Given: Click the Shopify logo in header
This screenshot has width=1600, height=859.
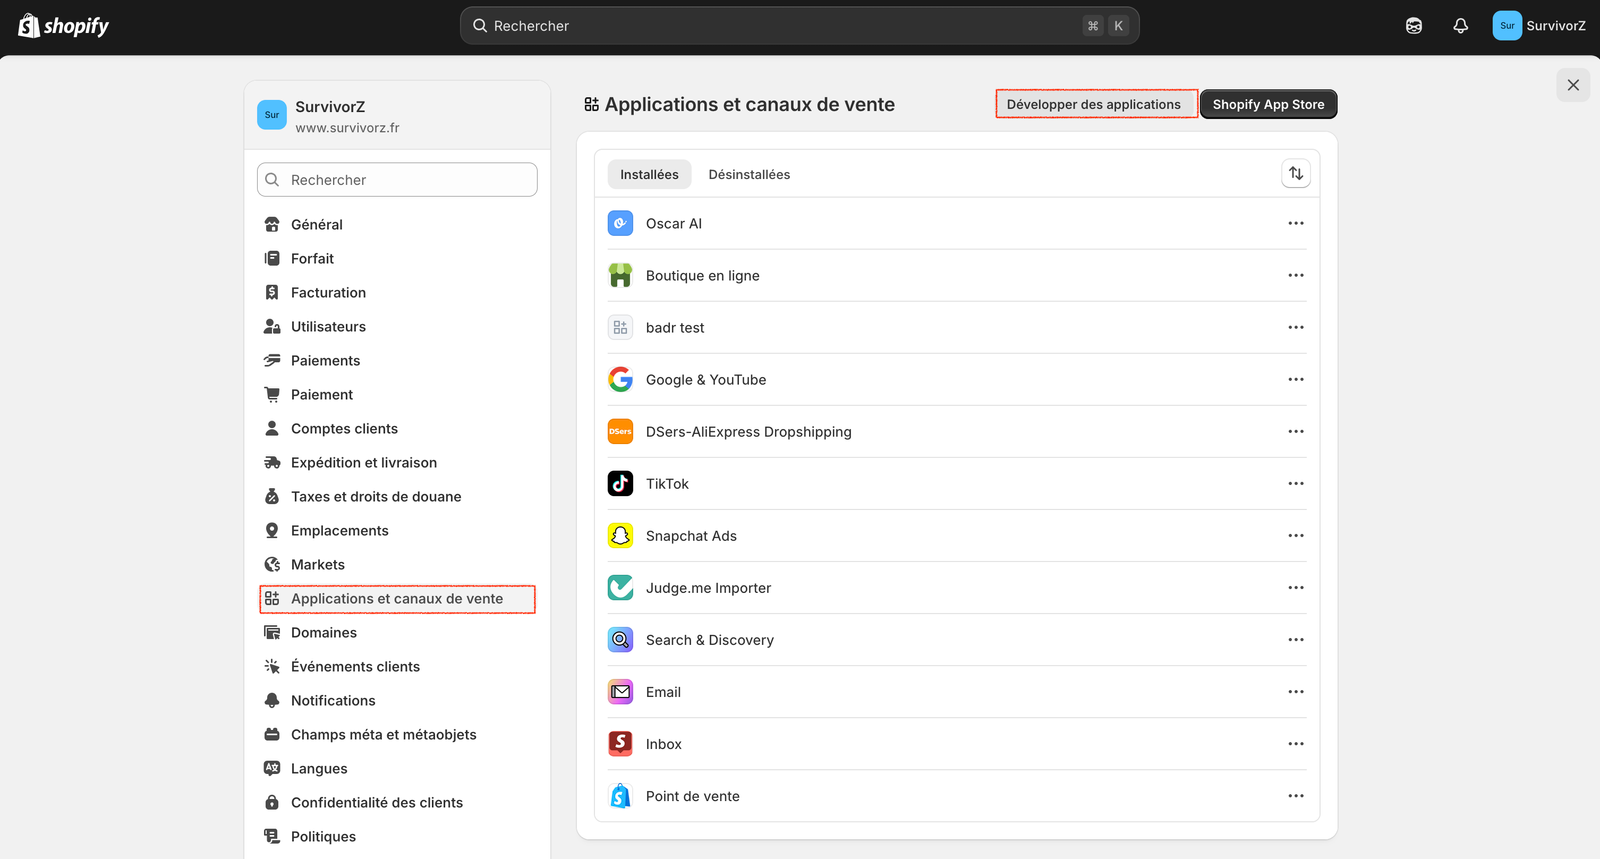Looking at the screenshot, I should (63, 26).
